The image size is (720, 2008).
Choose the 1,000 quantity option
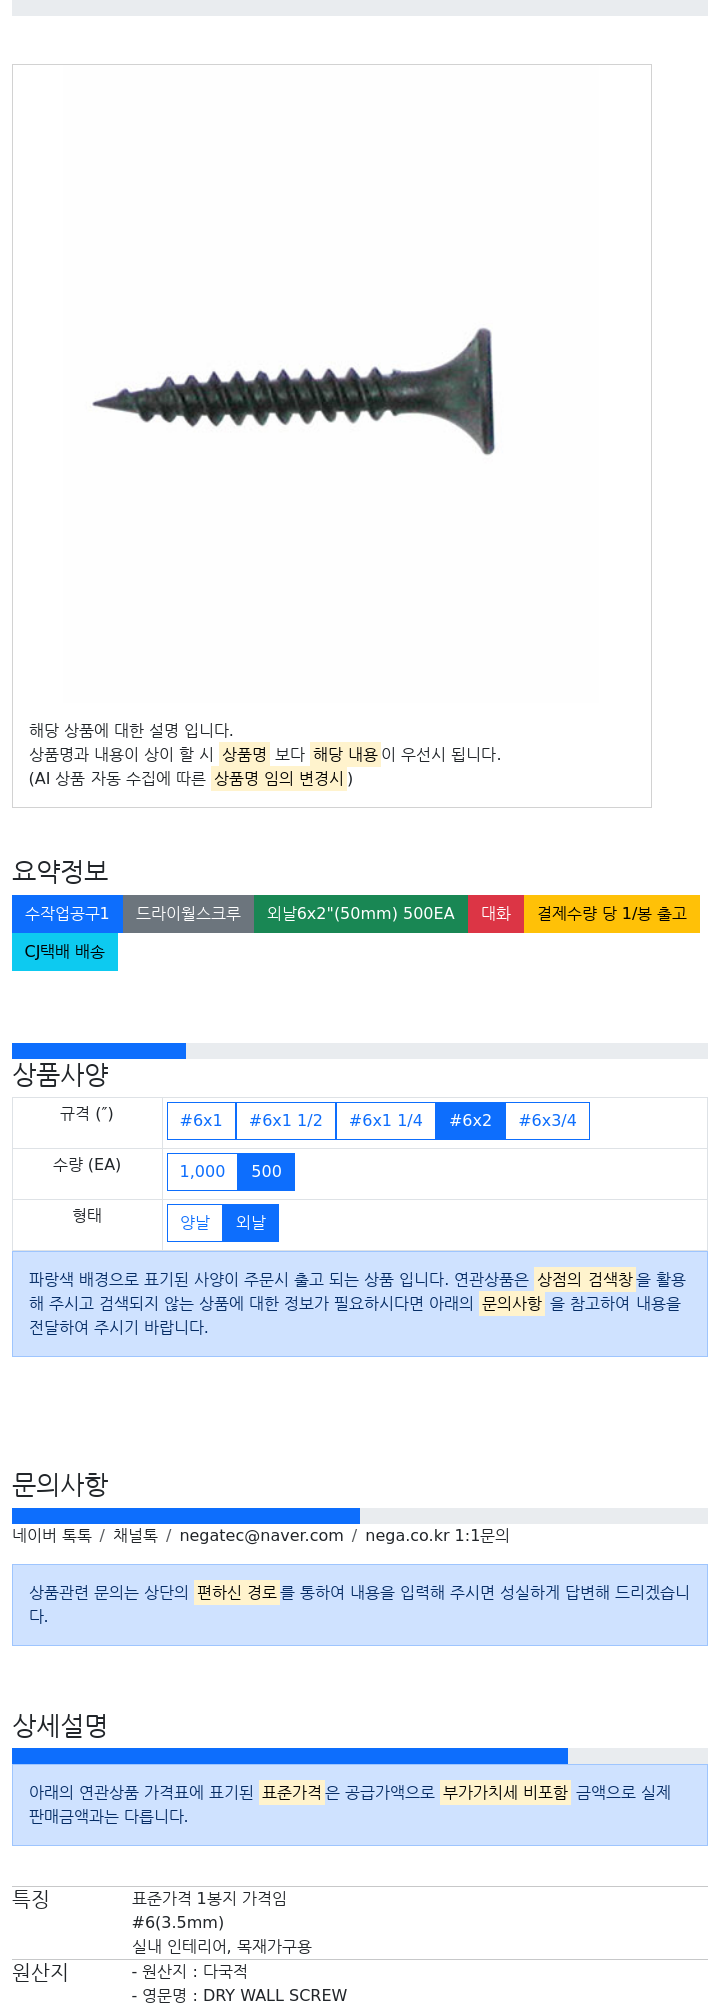[x=202, y=1172]
